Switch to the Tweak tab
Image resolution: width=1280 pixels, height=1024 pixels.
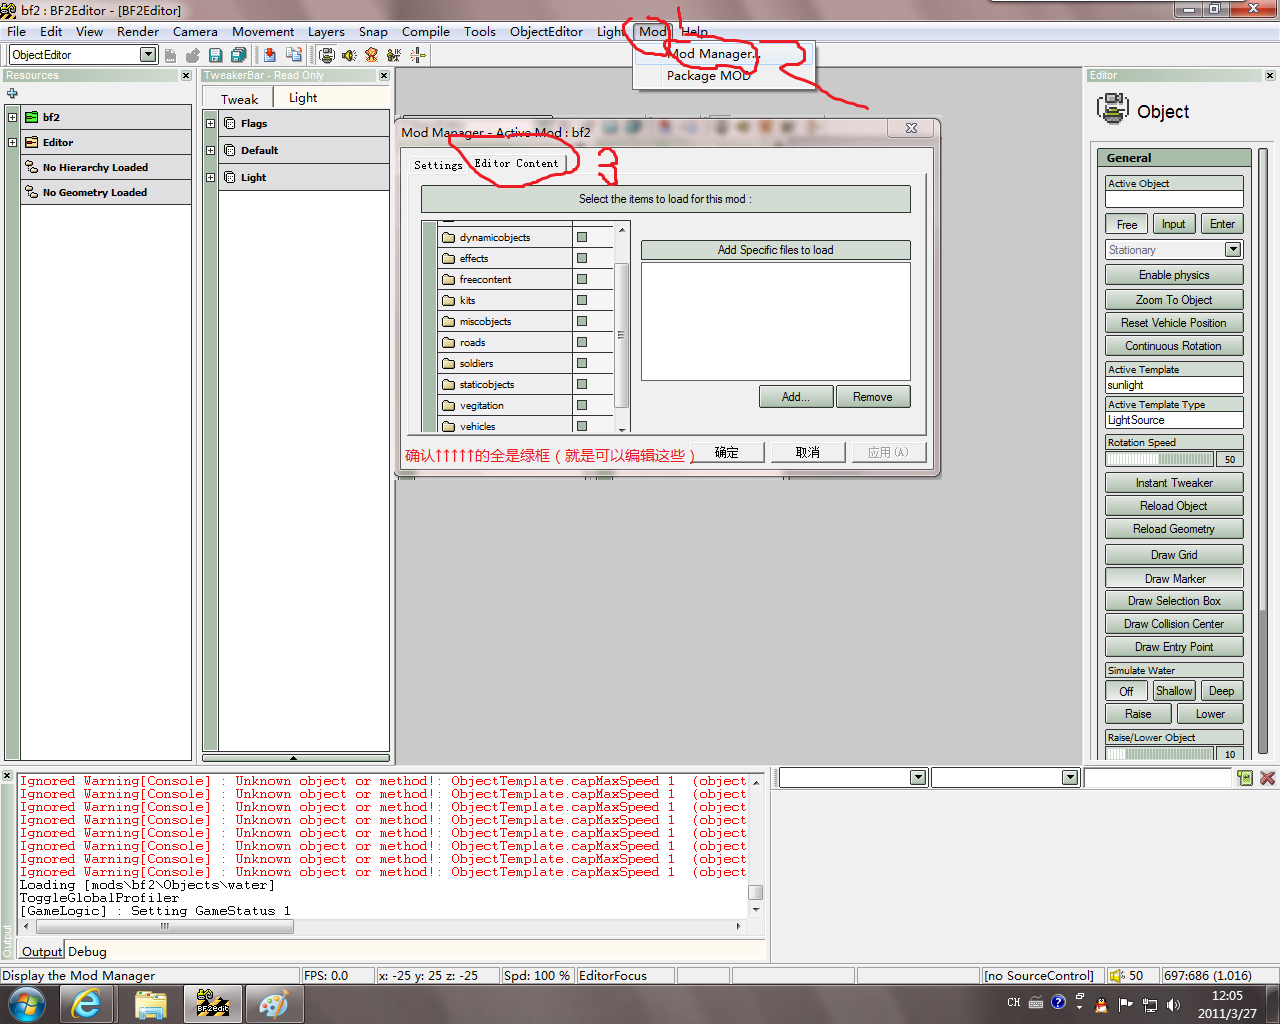(239, 99)
